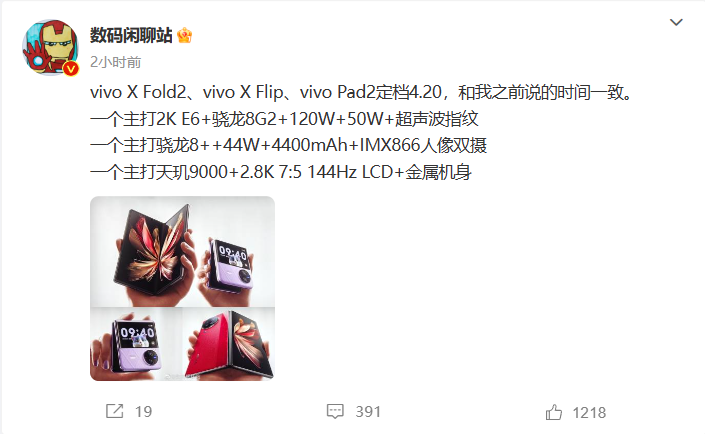Click the repost share icon
The height and width of the screenshot is (434, 705).
click(x=114, y=411)
